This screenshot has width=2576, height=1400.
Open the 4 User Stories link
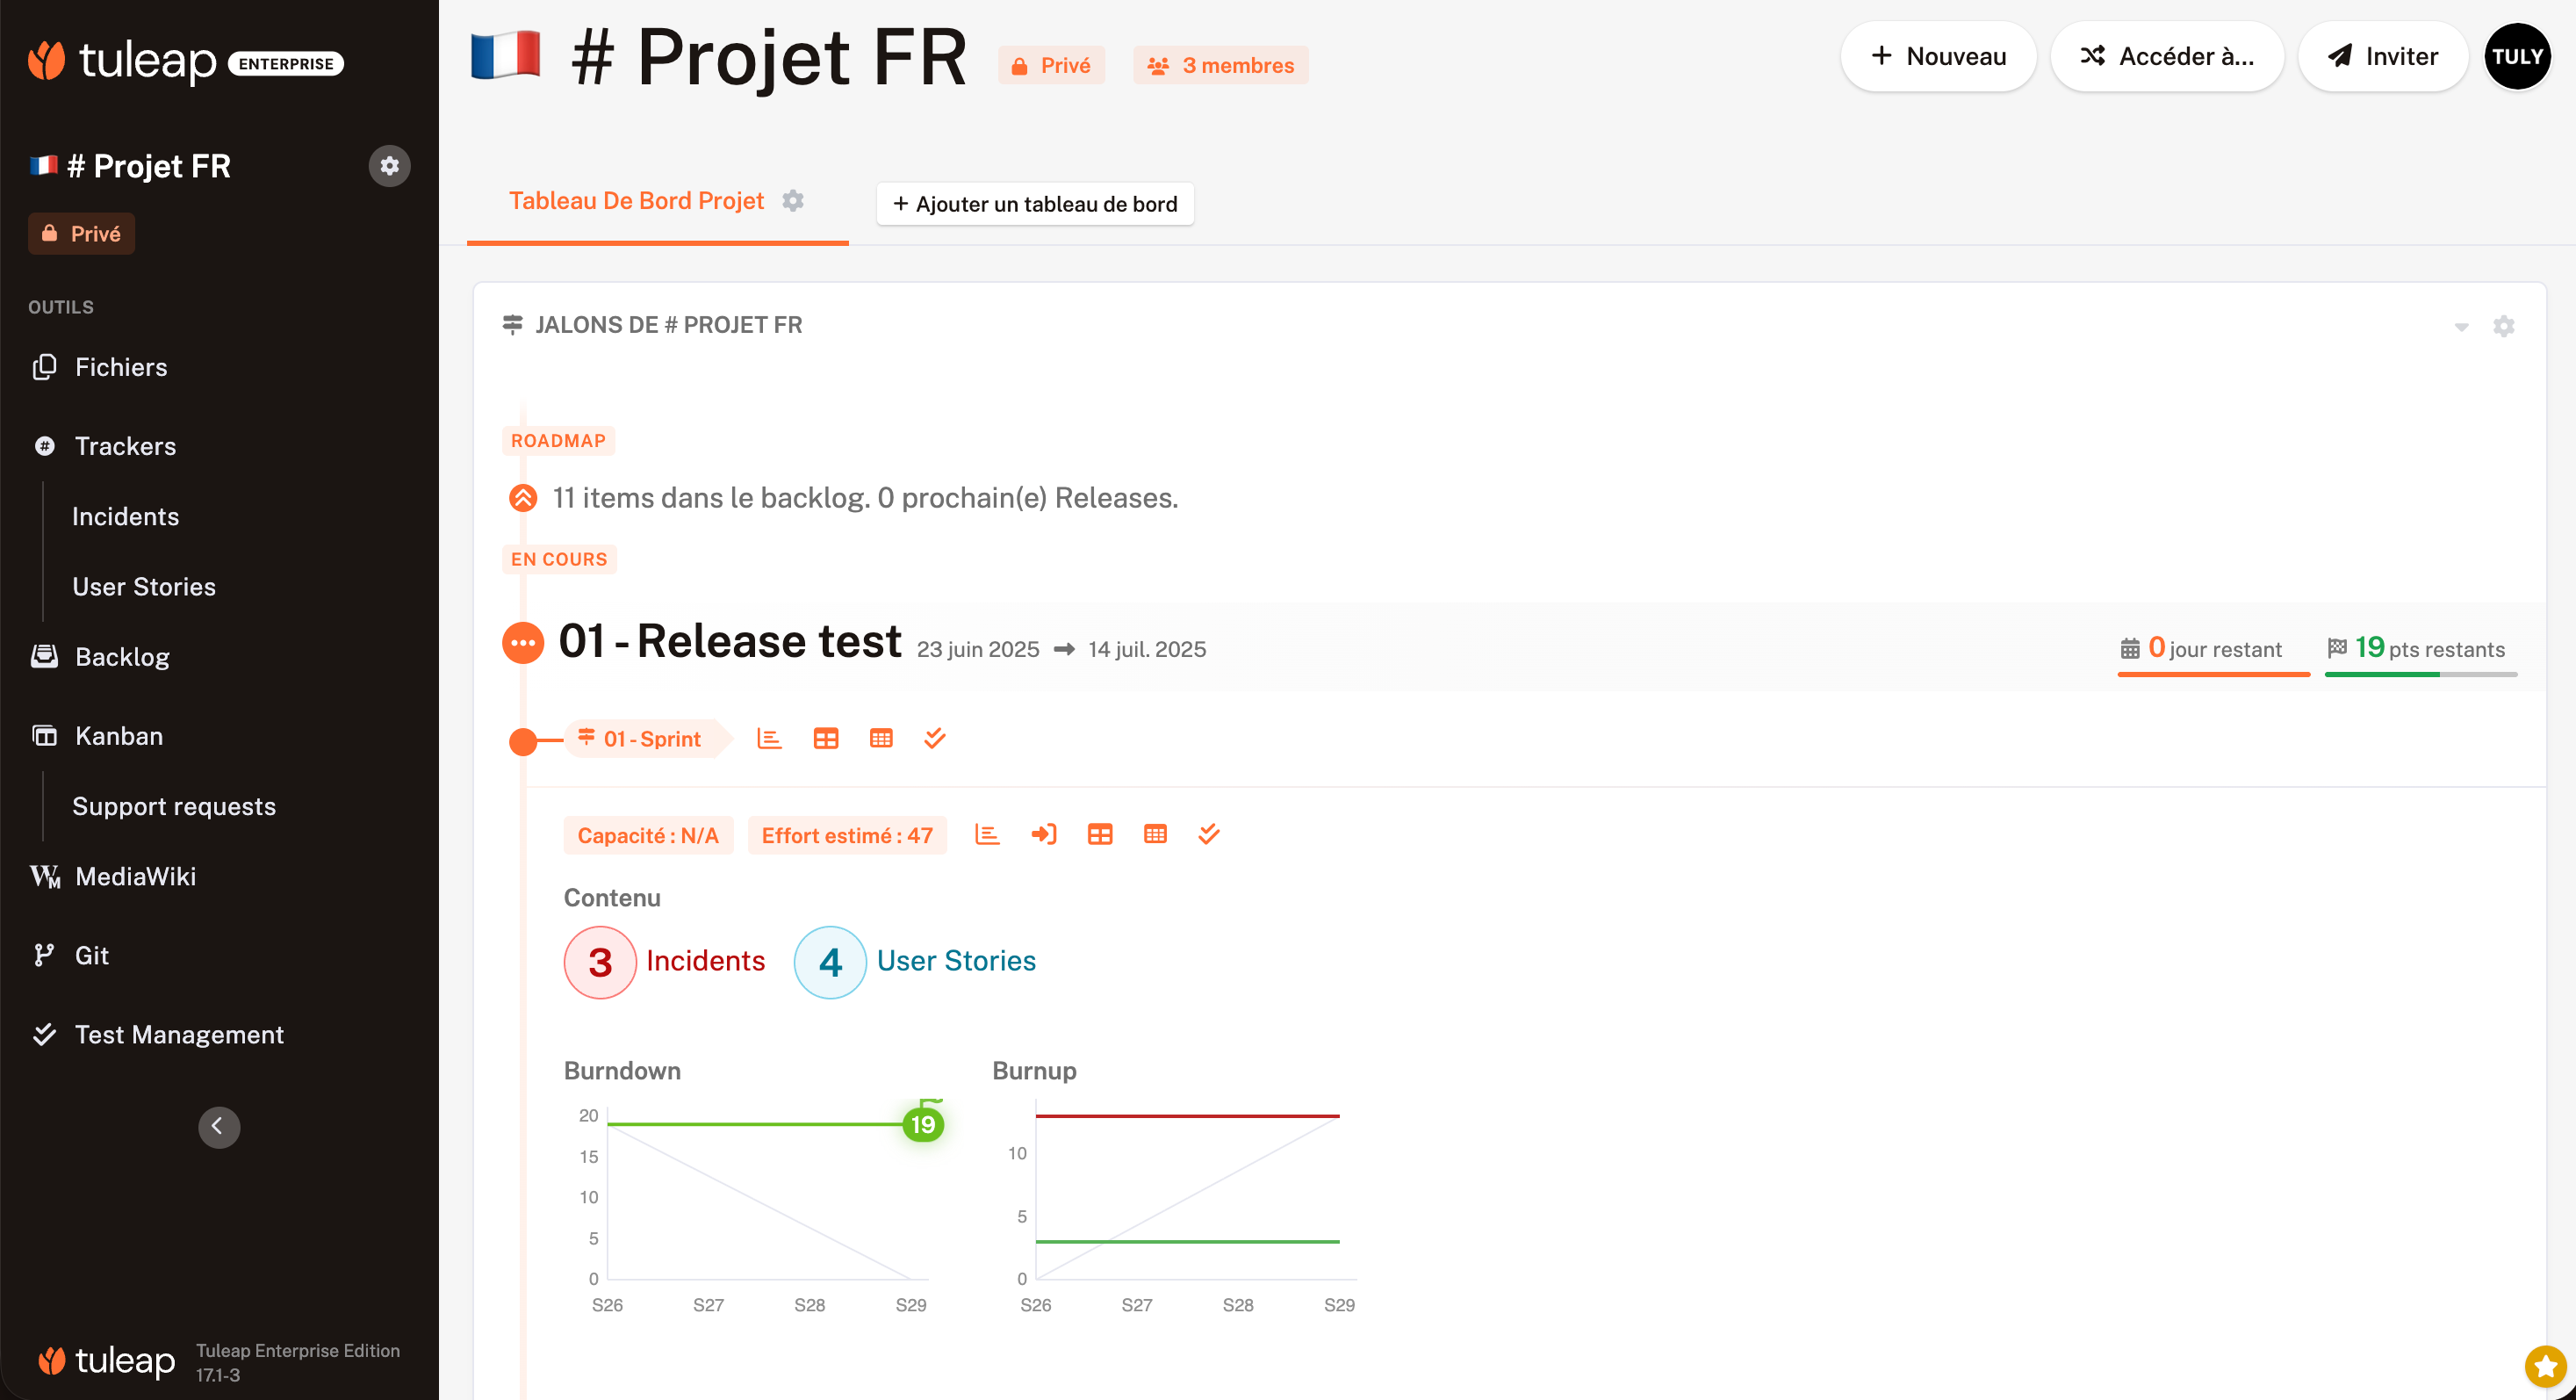pyautogui.click(x=955, y=961)
